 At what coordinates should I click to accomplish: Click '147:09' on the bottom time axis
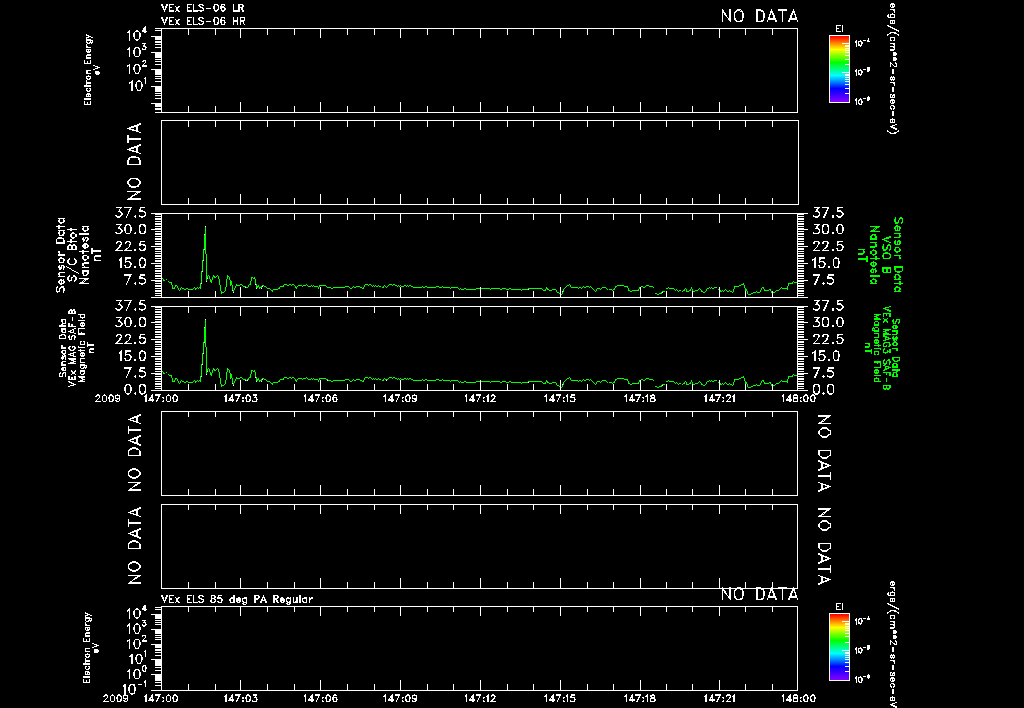pos(400,698)
